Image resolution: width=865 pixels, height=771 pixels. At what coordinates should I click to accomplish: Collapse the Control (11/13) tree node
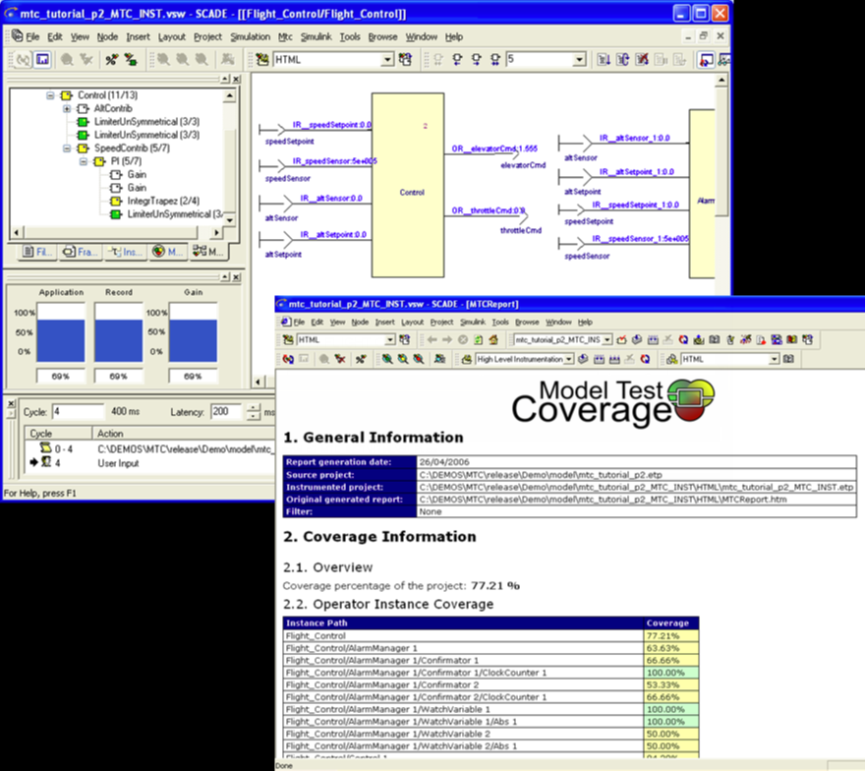[x=50, y=95]
